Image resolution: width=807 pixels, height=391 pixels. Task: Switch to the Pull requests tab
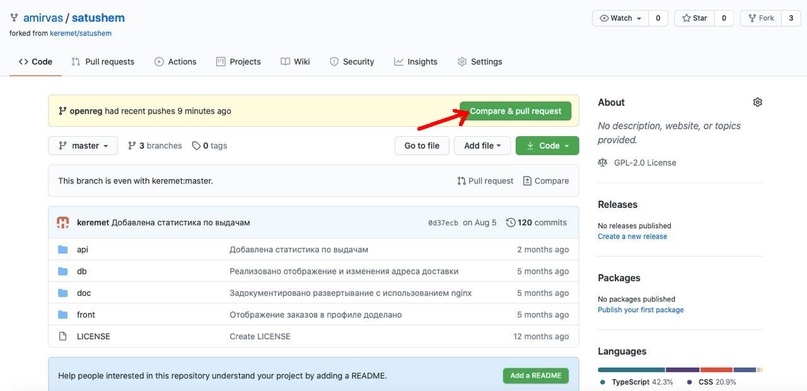[x=102, y=62]
